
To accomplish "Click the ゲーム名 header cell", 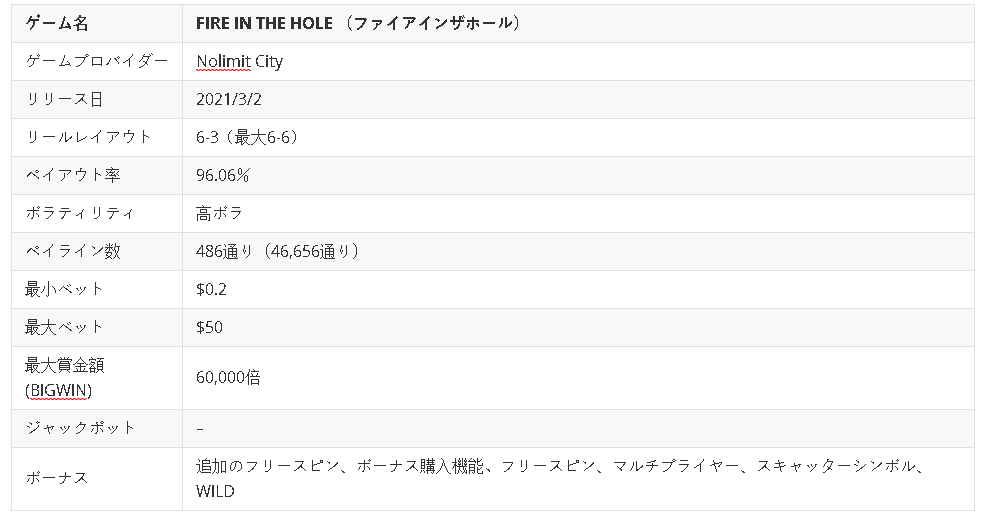I will tap(97, 24).
